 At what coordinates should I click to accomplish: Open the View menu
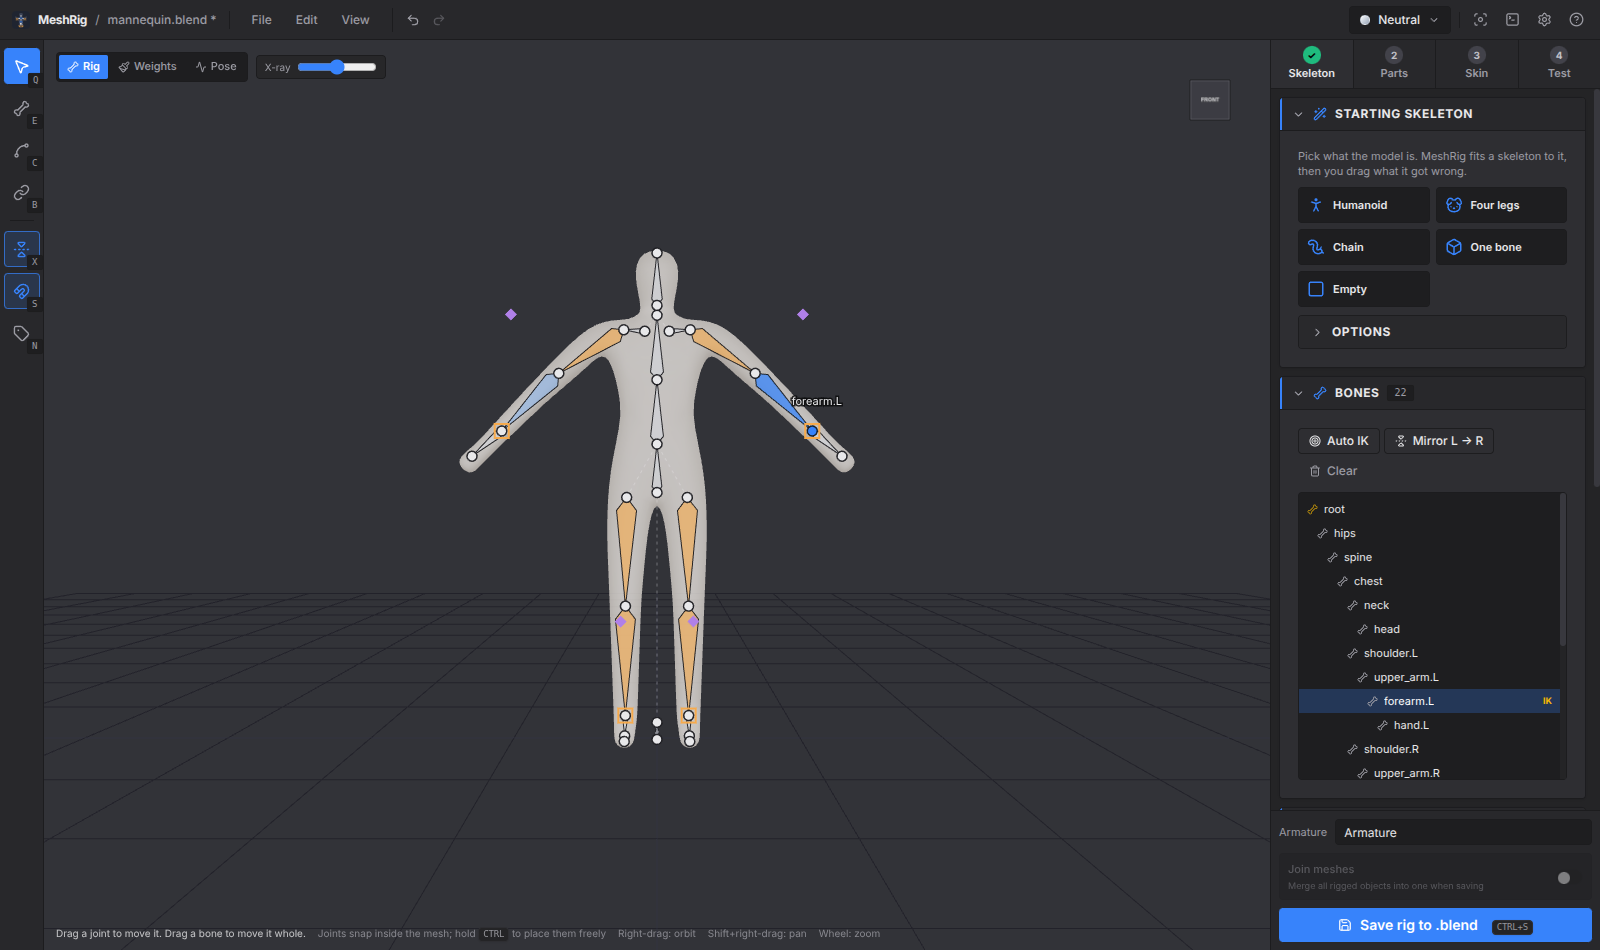(x=355, y=20)
